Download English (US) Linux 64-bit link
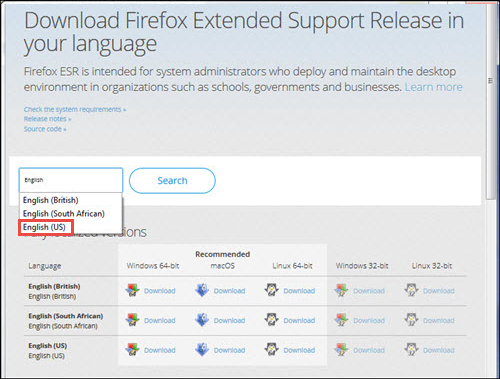This screenshot has width=500, height=379. 299,350
